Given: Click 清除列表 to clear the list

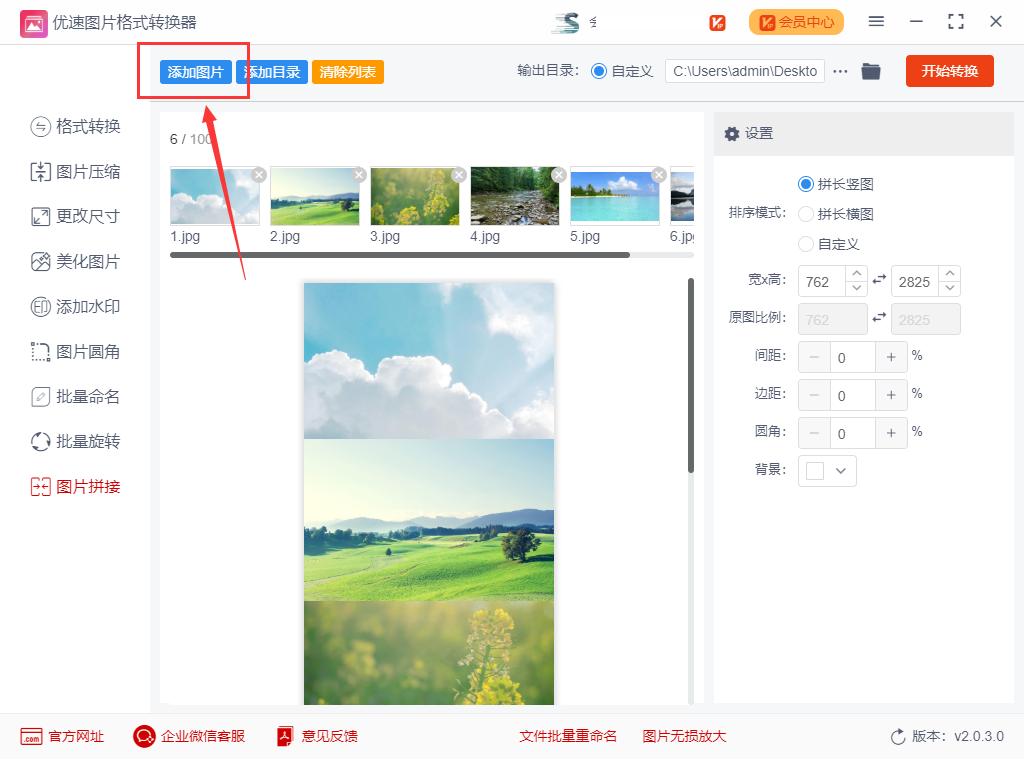Looking at the screenshot, I should click(x=347, y=72).
